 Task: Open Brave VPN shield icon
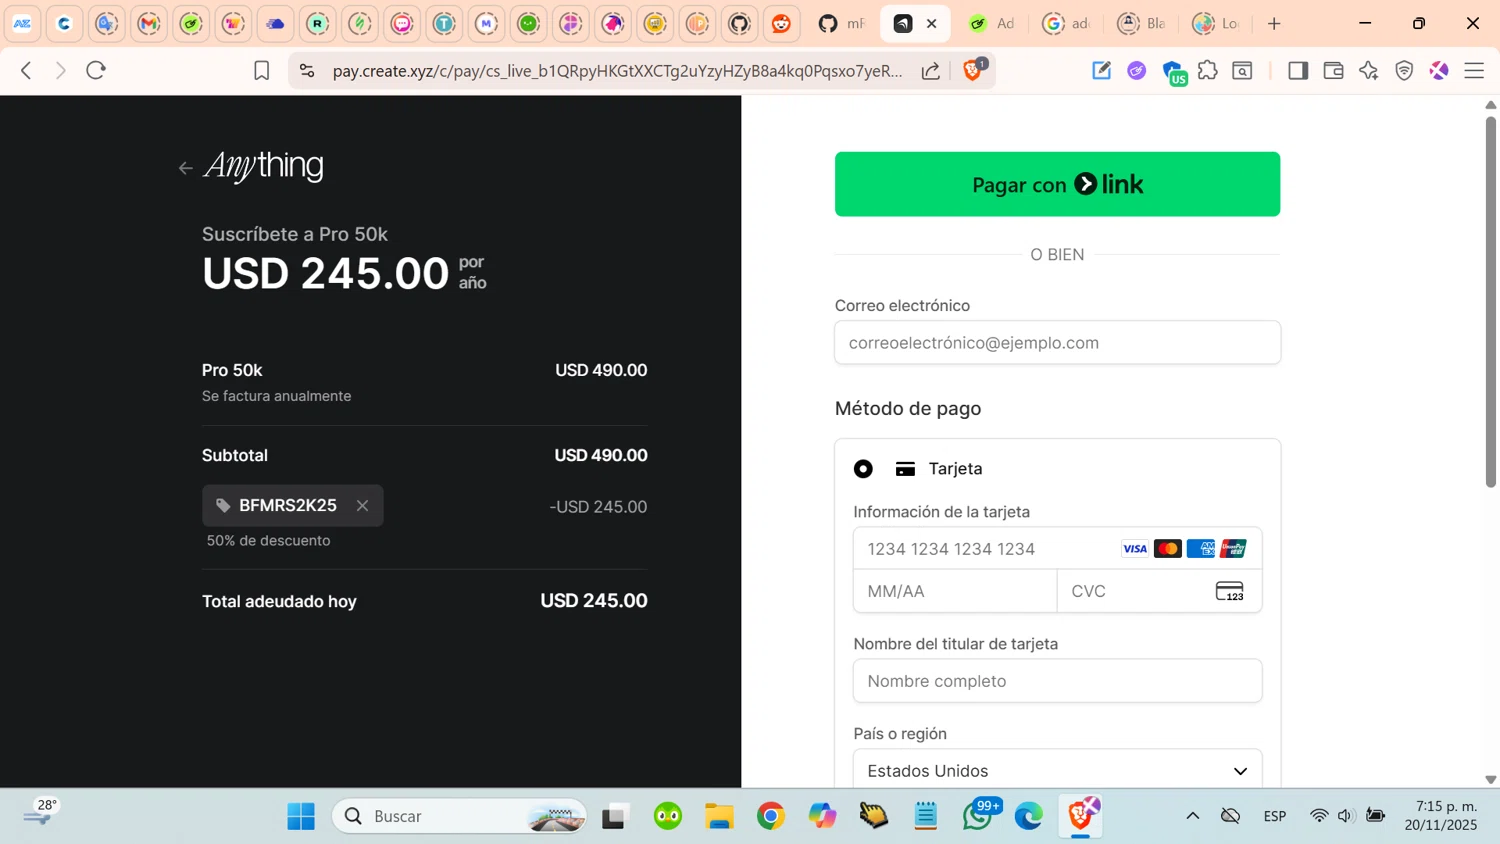[x=1404, y=70]
